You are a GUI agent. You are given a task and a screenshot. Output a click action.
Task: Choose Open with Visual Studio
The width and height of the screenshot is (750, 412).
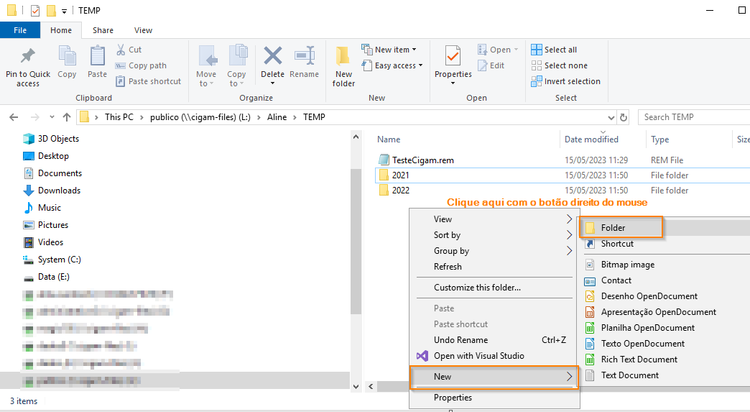(495, 356)
